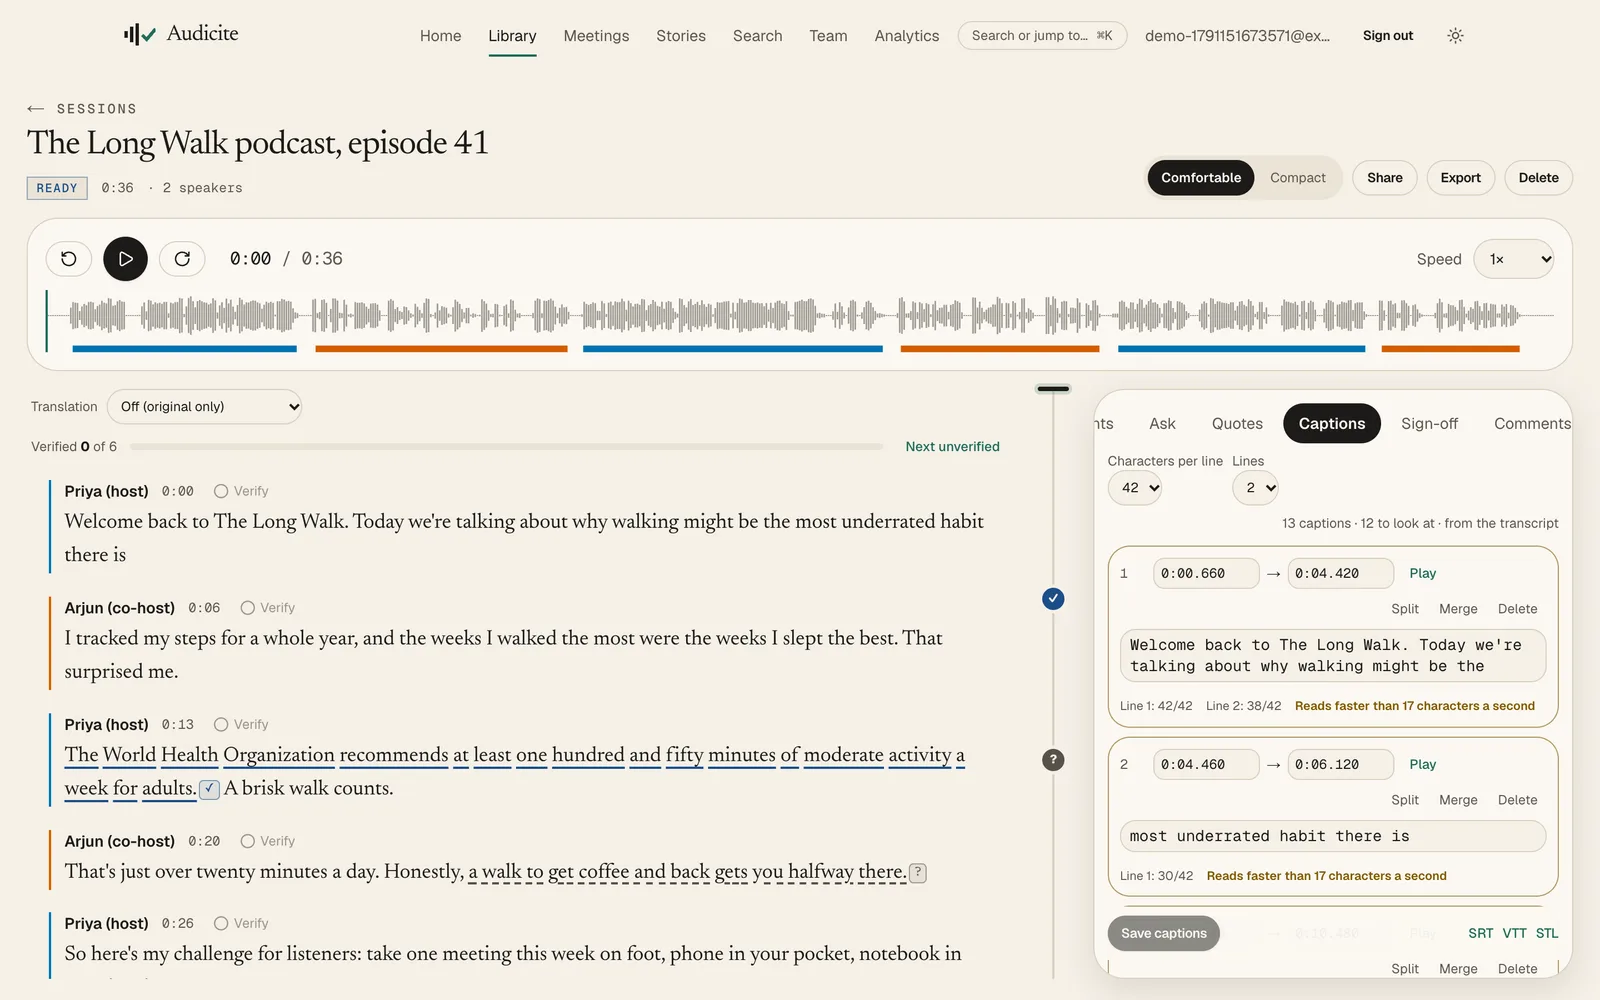Click the rewind playback button
This screenshot has width=1600, height=1000.
click(69, 259)
